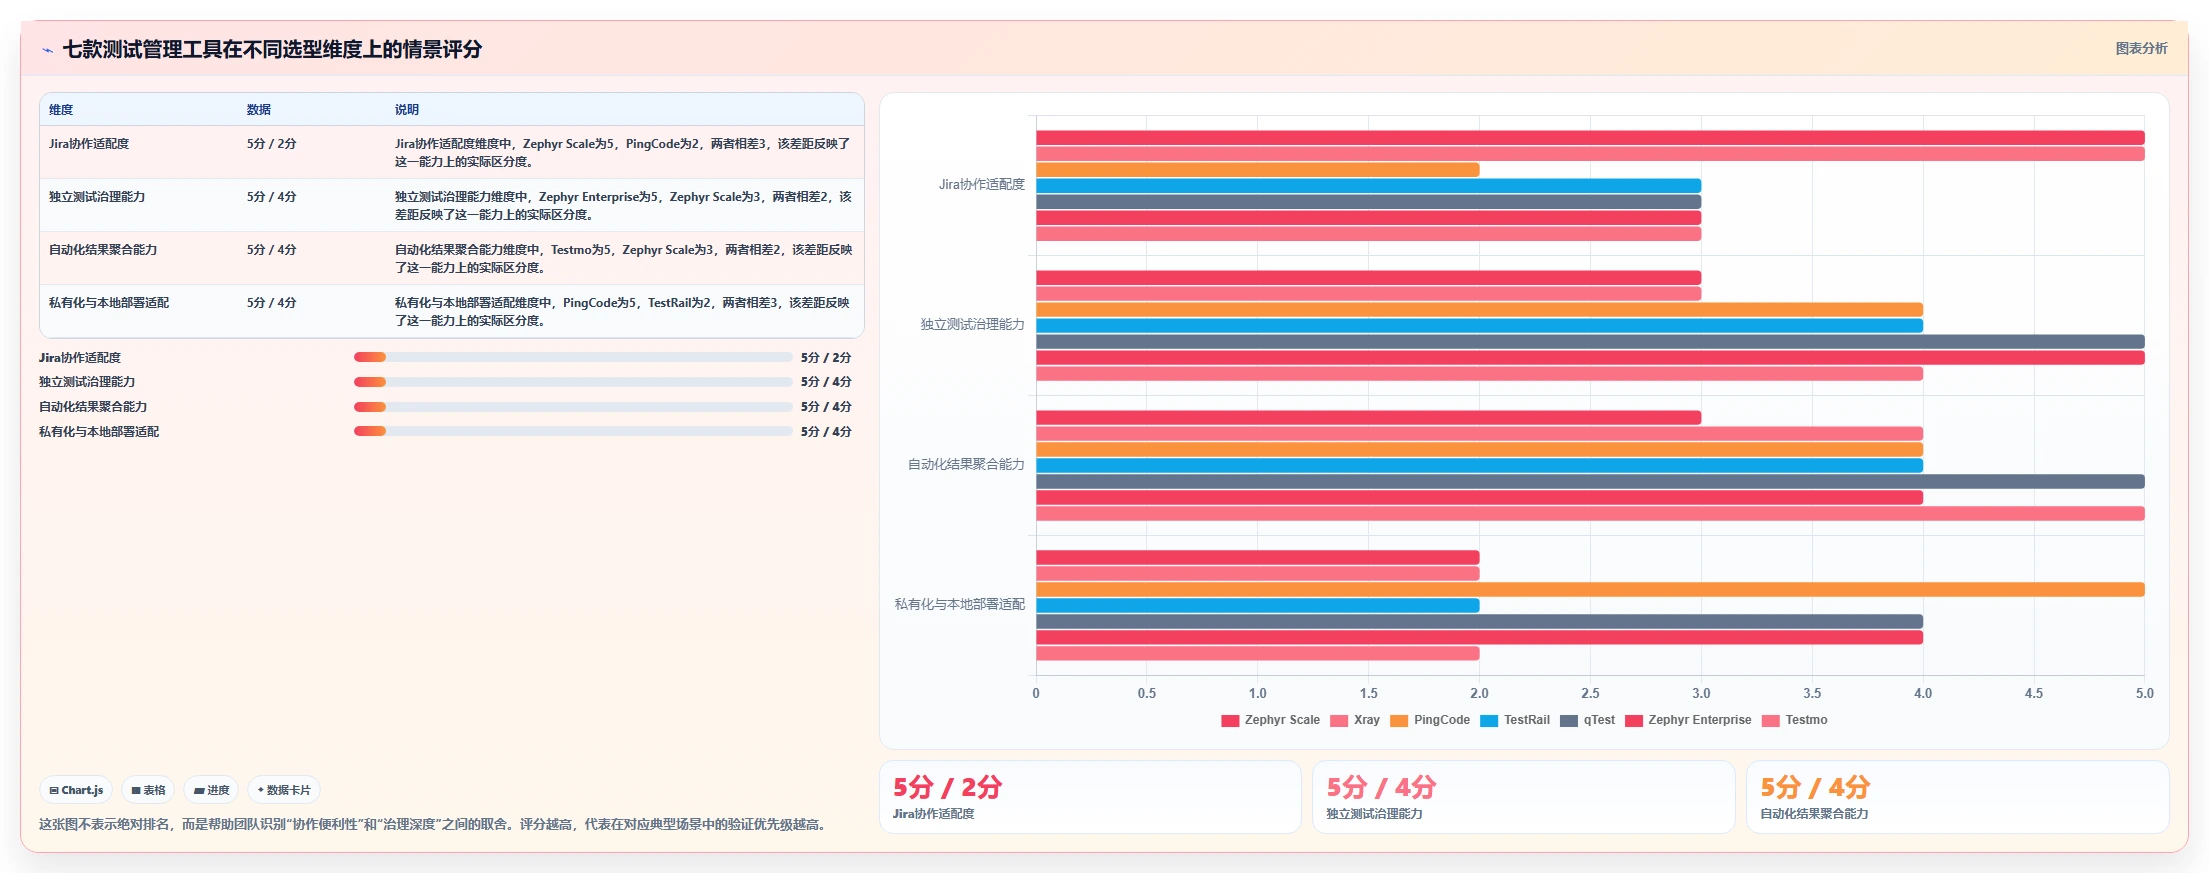Image resolution: width=2209 pixels, height=873 pixels.
Task: Click the Jira协作适配度 progress bar
Action: 573,357
